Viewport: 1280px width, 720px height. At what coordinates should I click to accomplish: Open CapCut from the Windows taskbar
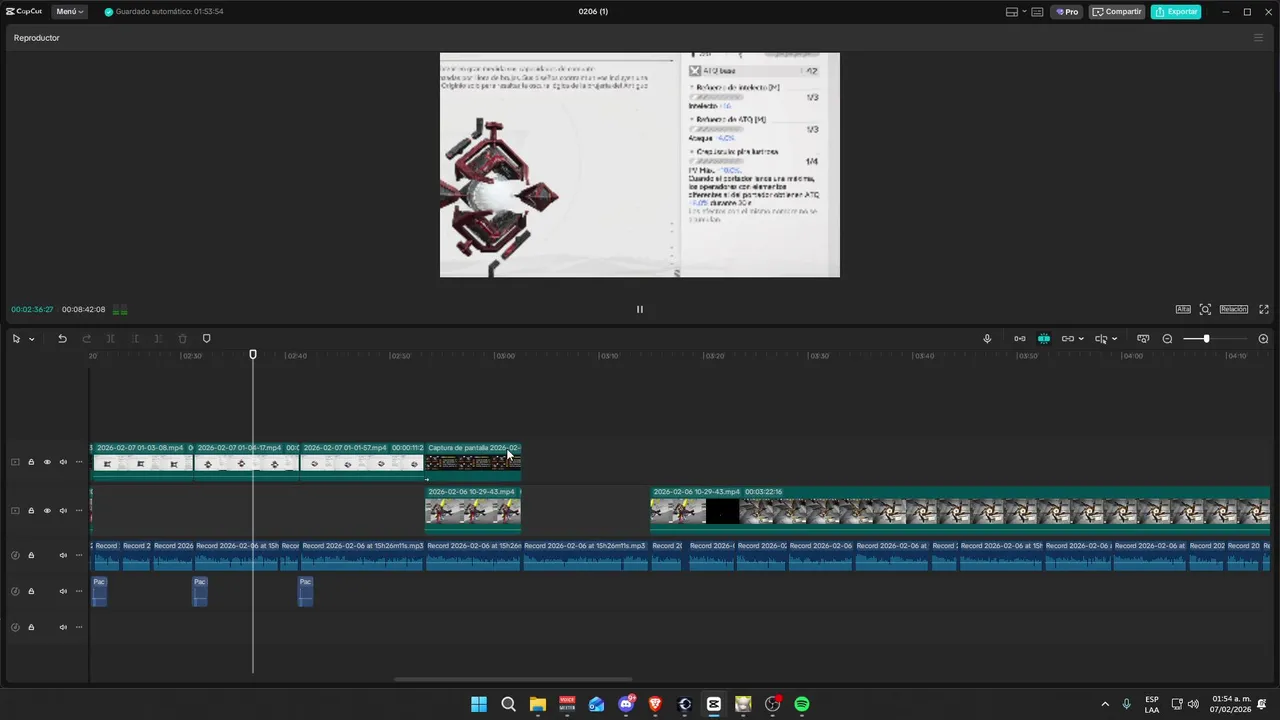[x=714, y=704]
